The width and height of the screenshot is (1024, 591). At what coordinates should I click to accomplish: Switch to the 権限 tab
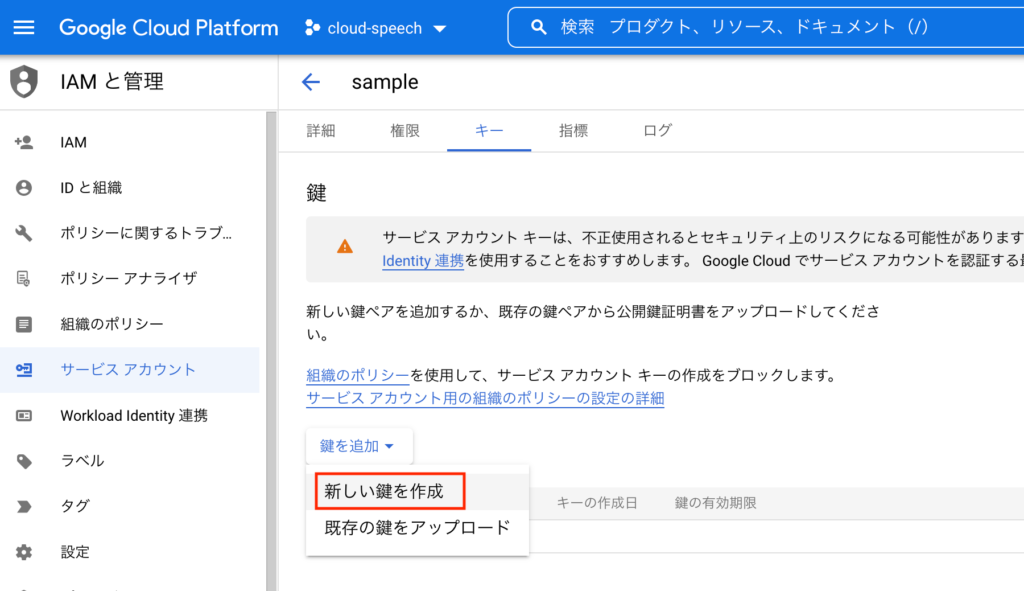(405, 130)
